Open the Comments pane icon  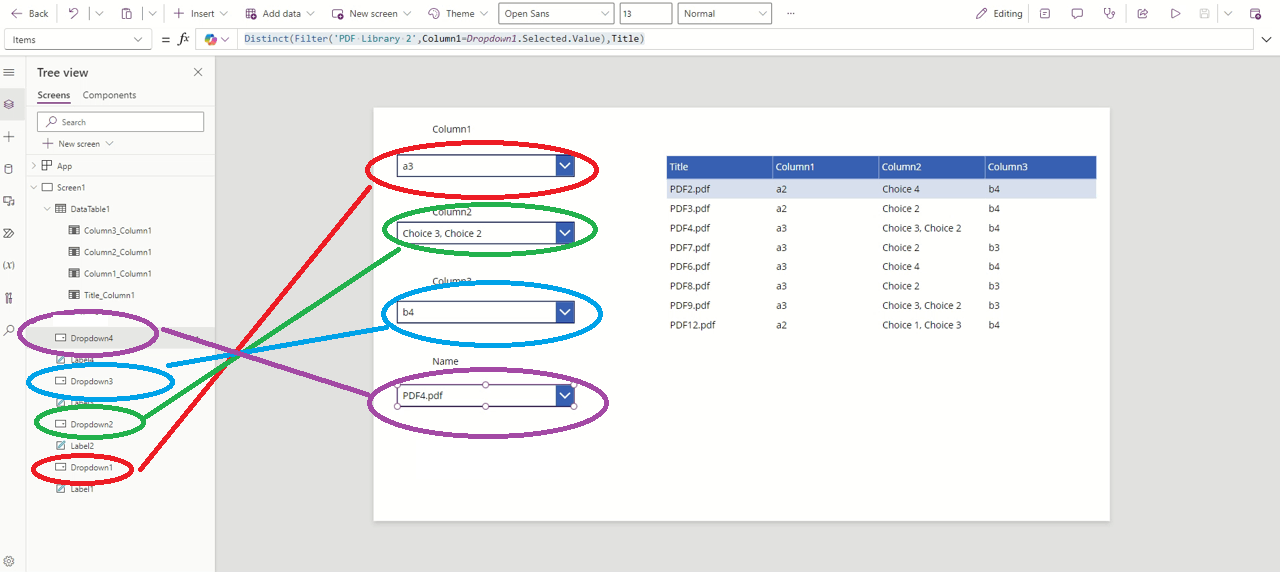[1077, 14]
